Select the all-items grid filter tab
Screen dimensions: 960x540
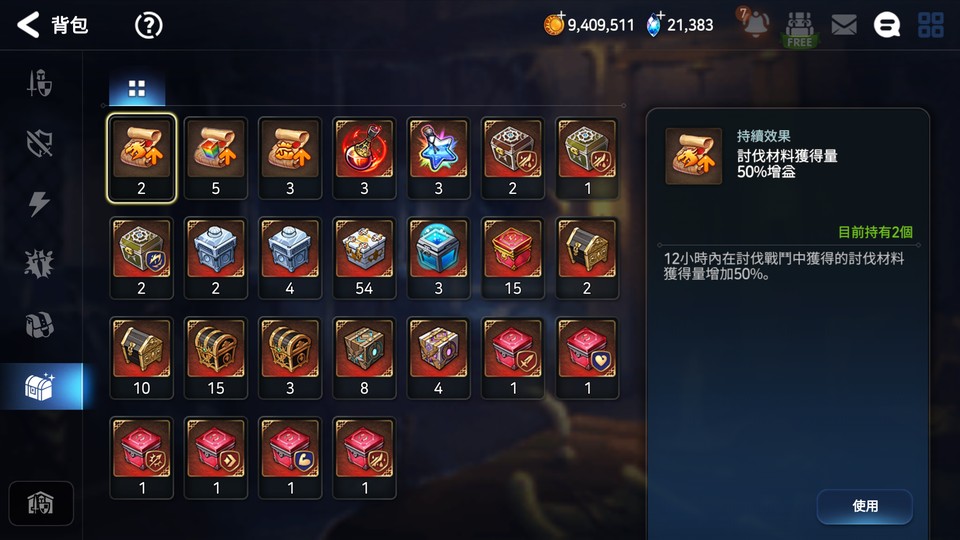point(137,89)
